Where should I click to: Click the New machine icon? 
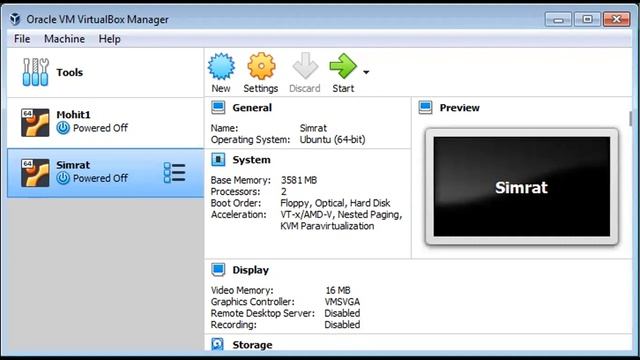(221, 67)
